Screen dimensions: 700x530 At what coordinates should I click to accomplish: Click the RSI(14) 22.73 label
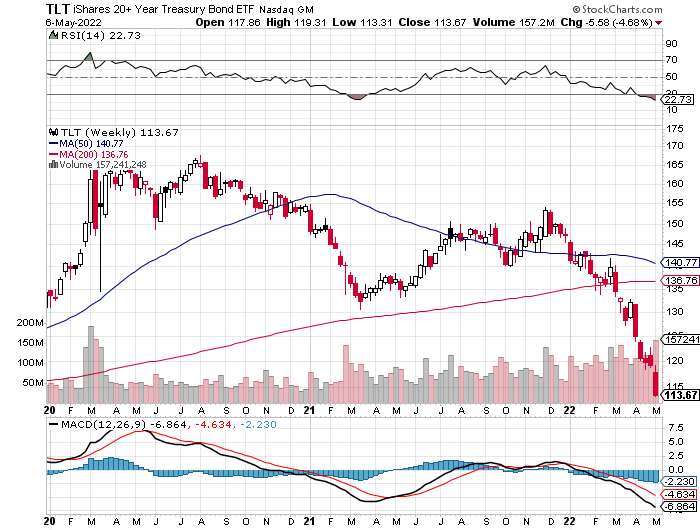point(100,35)
